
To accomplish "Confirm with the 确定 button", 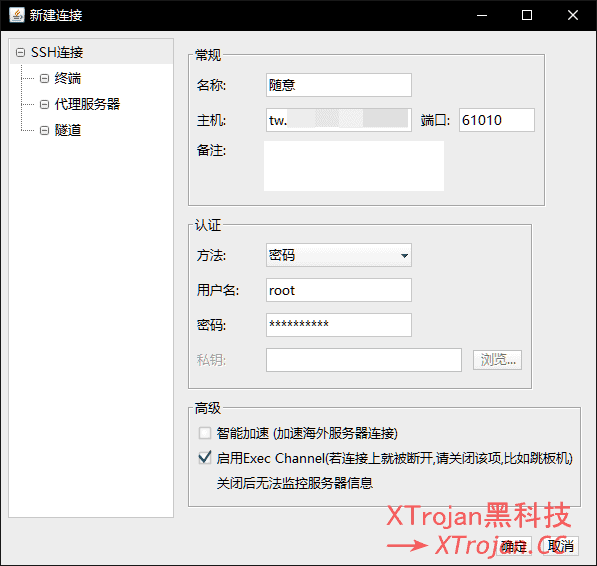I will point(514,546).
